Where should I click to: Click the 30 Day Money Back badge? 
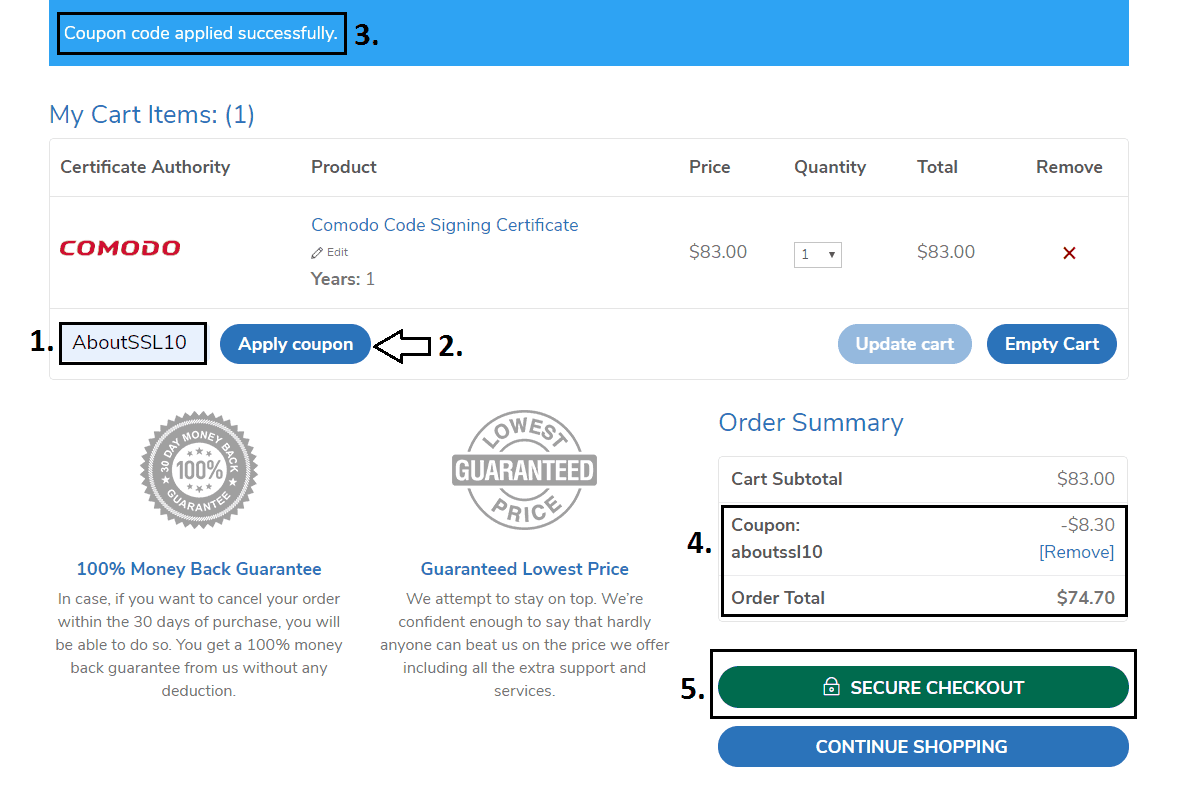click(x=199, y=469)
